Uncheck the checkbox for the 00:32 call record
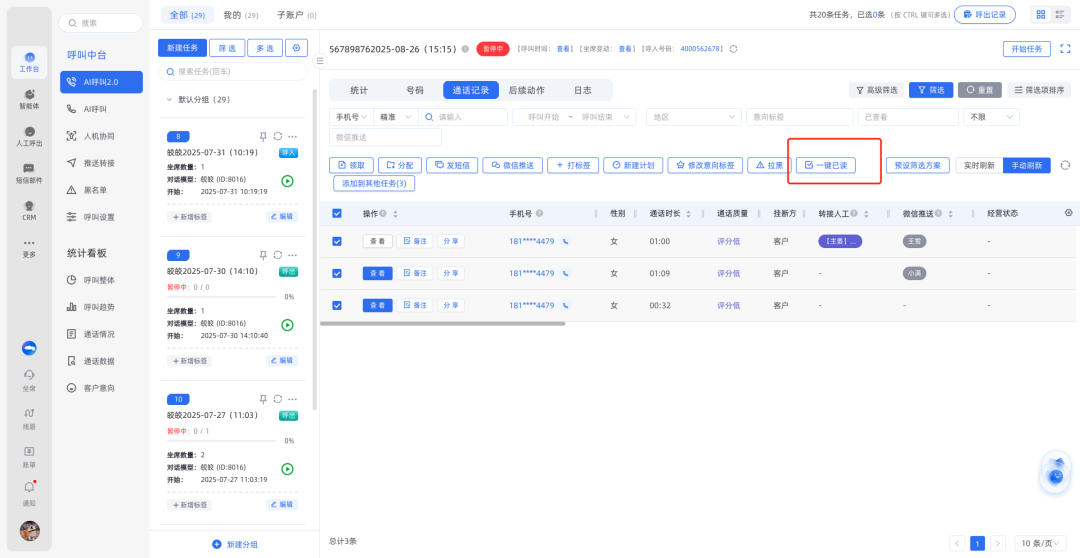1080x558 pixels. tap(337, 305)
